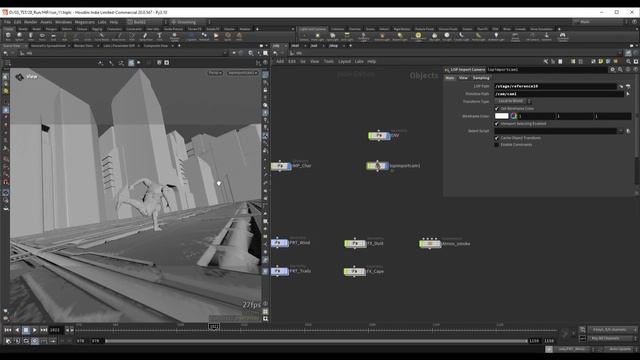Click the Sphere shelf tool
The width and height of the screenshot is (640, 360).
click(x=19, y=37)
